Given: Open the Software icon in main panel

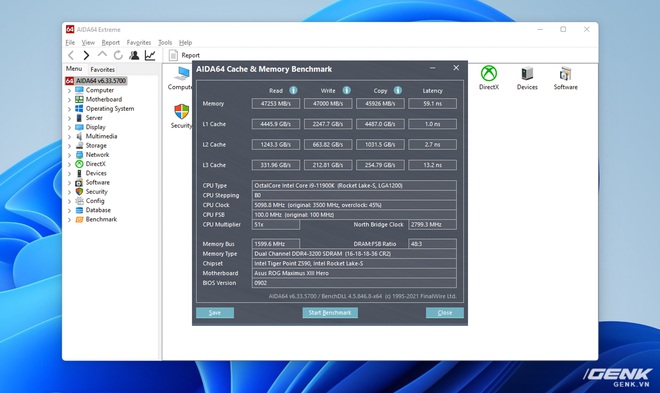Looking at the screenshot, I should pos(565,74).
